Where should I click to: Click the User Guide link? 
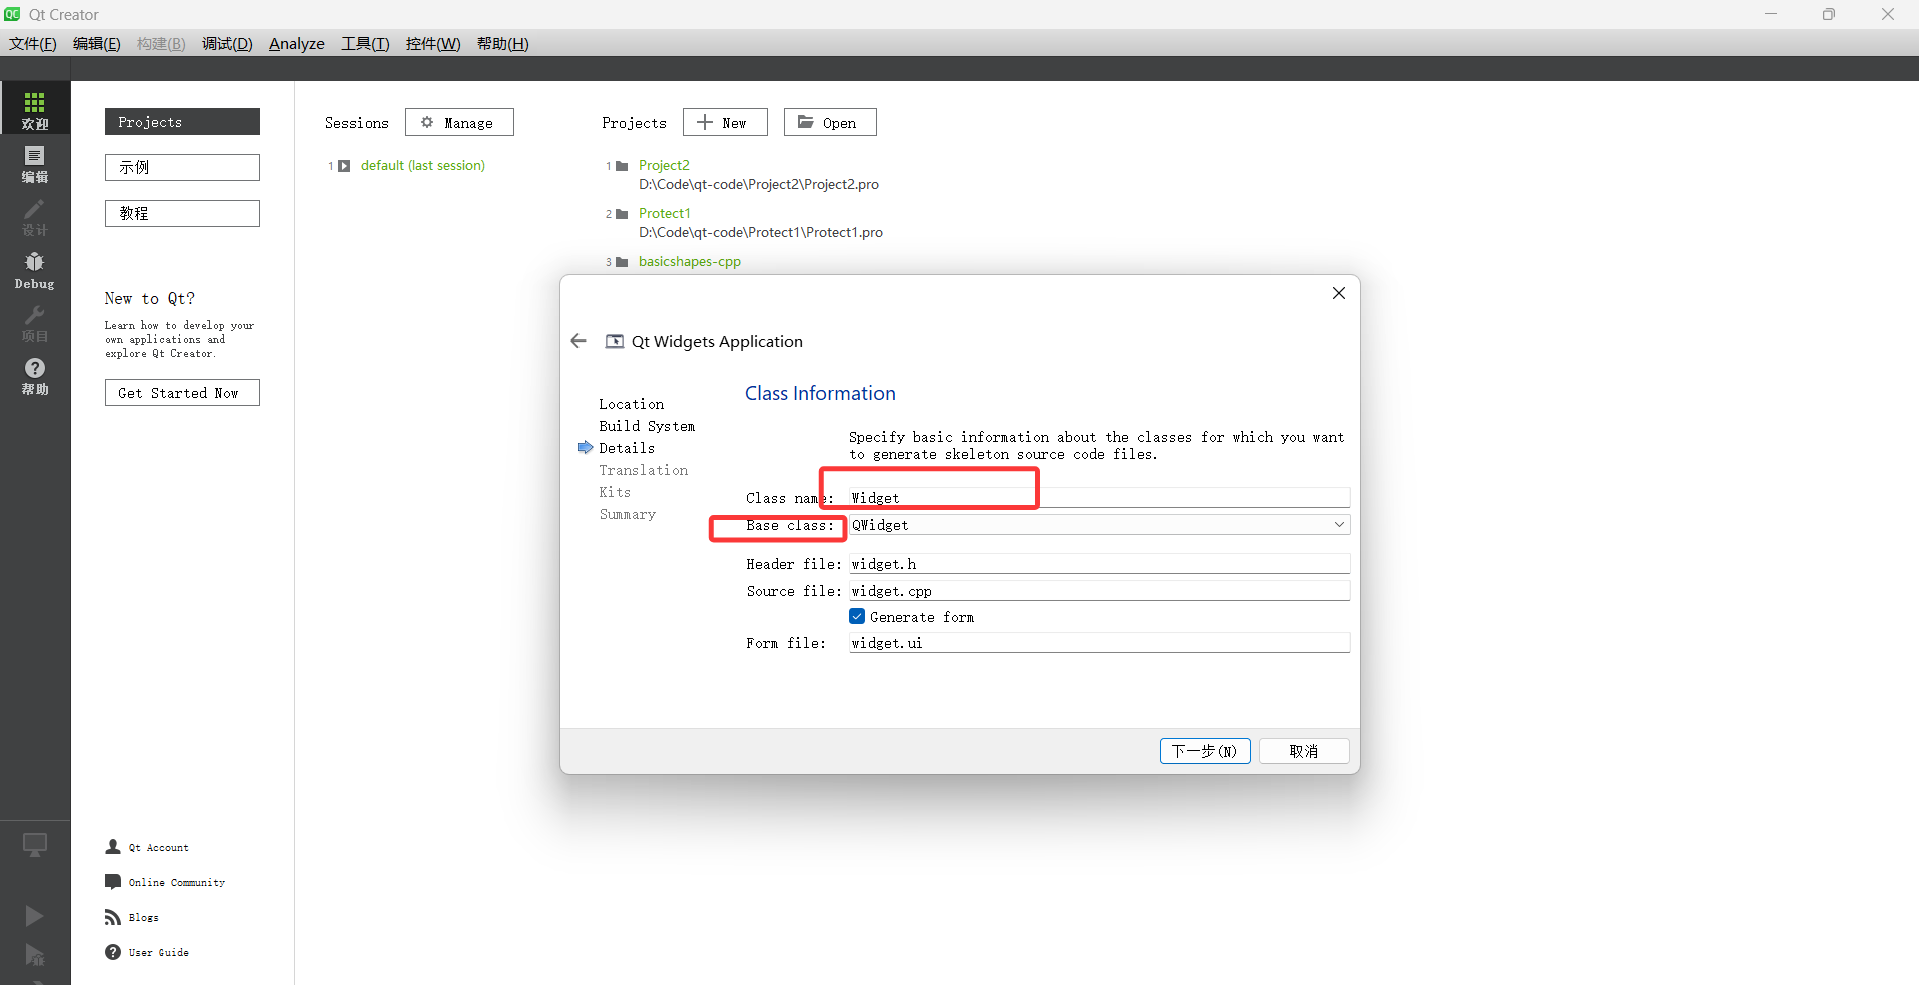click(x=159, y=952)
